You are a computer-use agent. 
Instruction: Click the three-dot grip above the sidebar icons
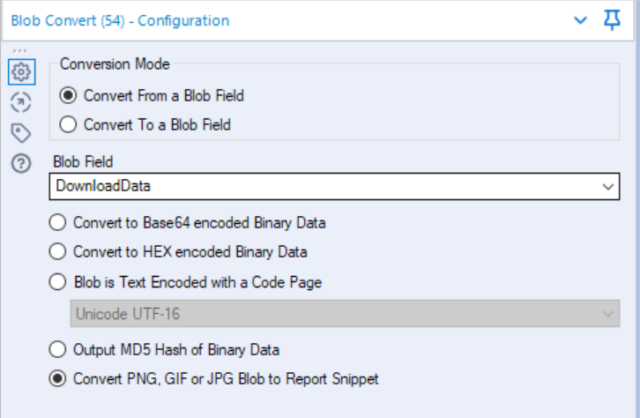[20, 51]
